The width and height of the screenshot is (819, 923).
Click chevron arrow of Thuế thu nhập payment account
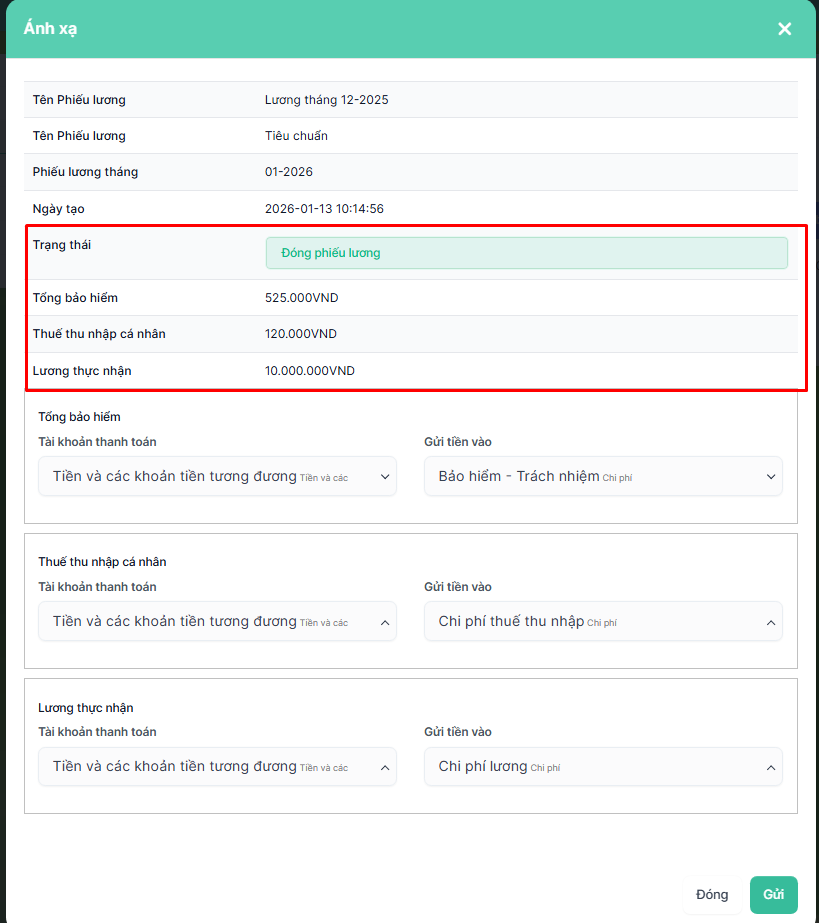(385, 622)
